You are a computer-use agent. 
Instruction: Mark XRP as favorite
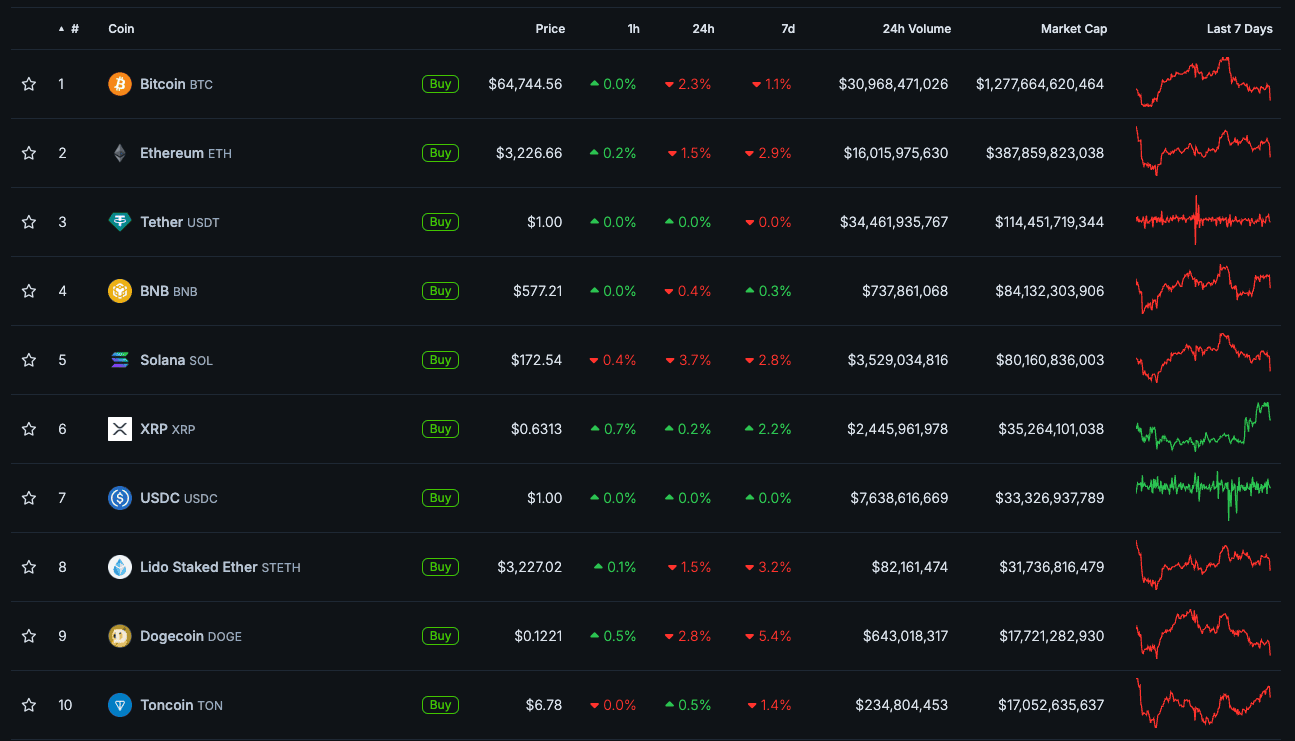pos(29,429)
